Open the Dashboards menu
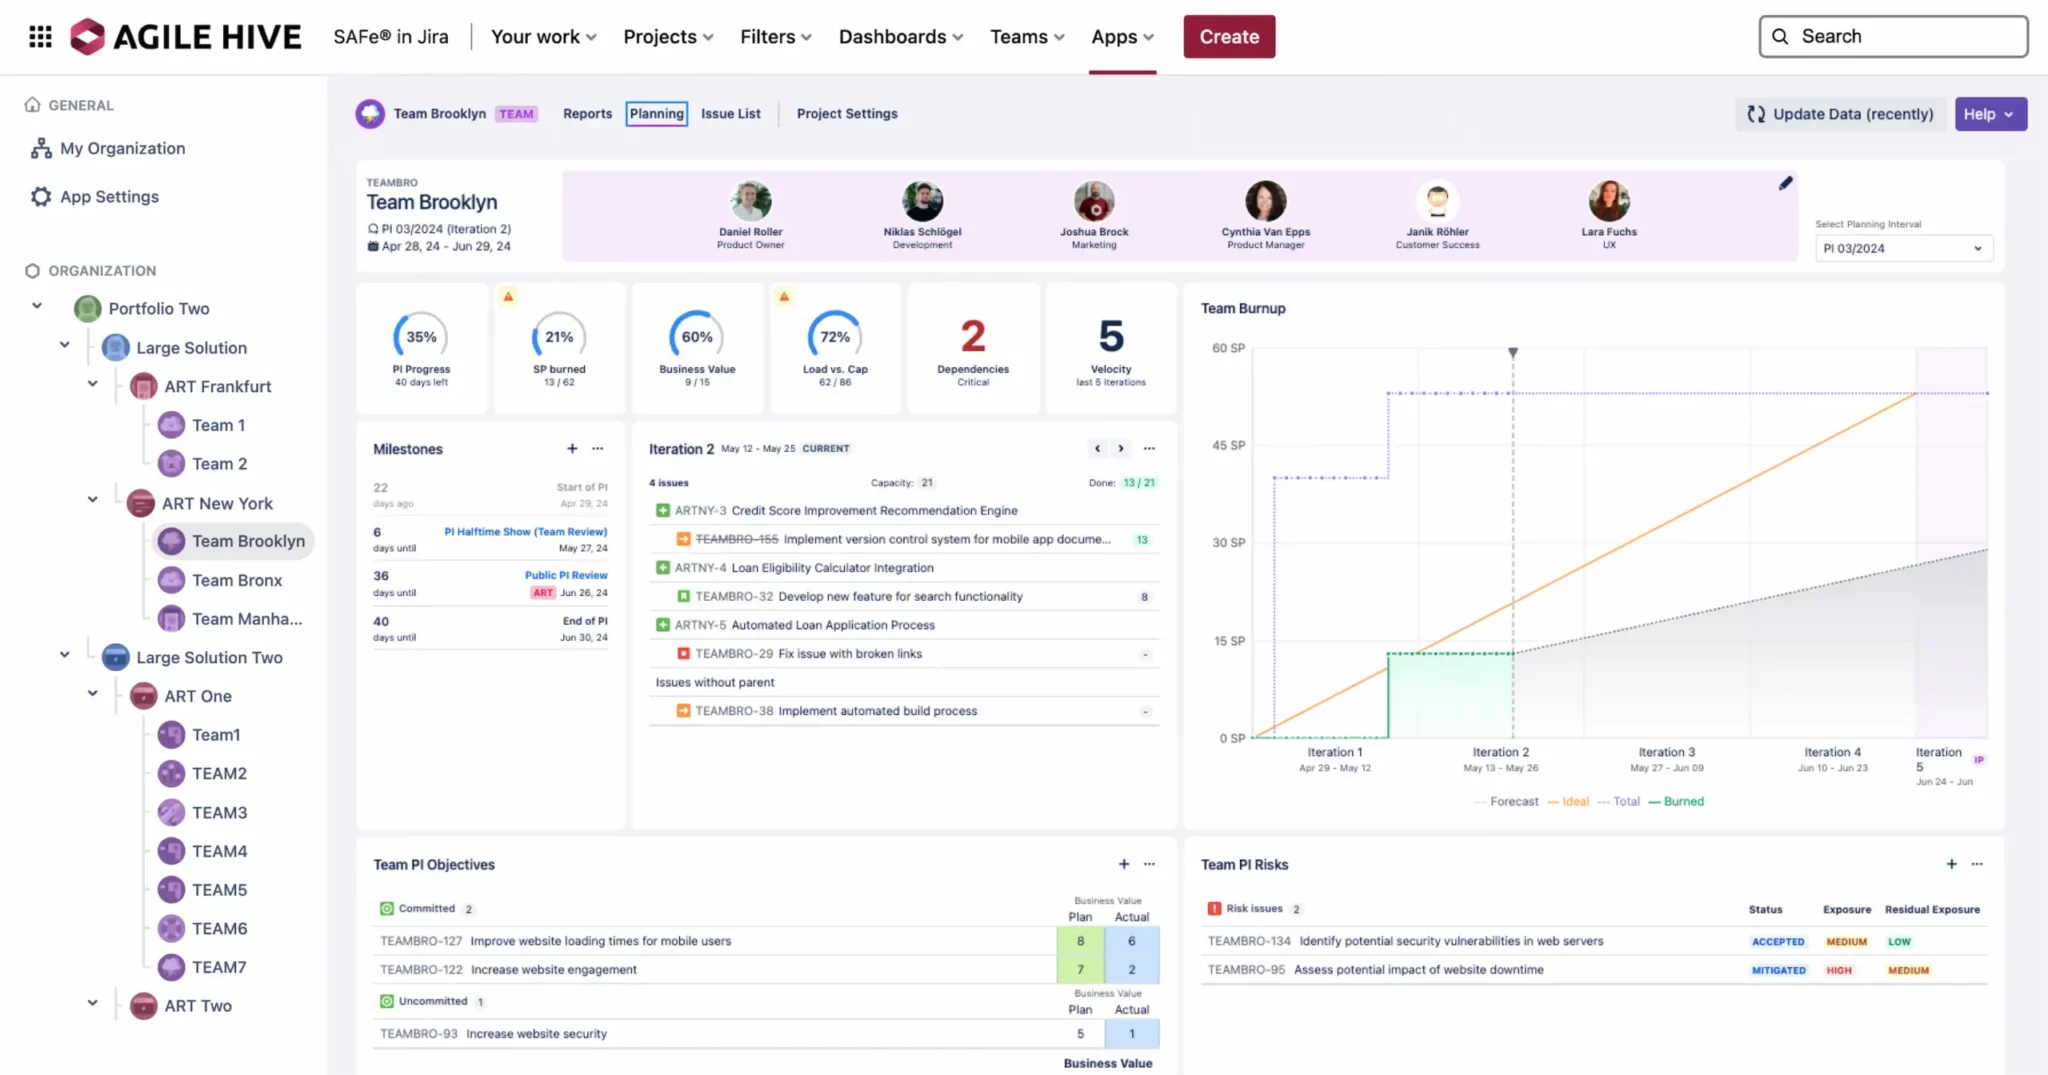Screen dimensions: 2048x1075 coord(900,37)
